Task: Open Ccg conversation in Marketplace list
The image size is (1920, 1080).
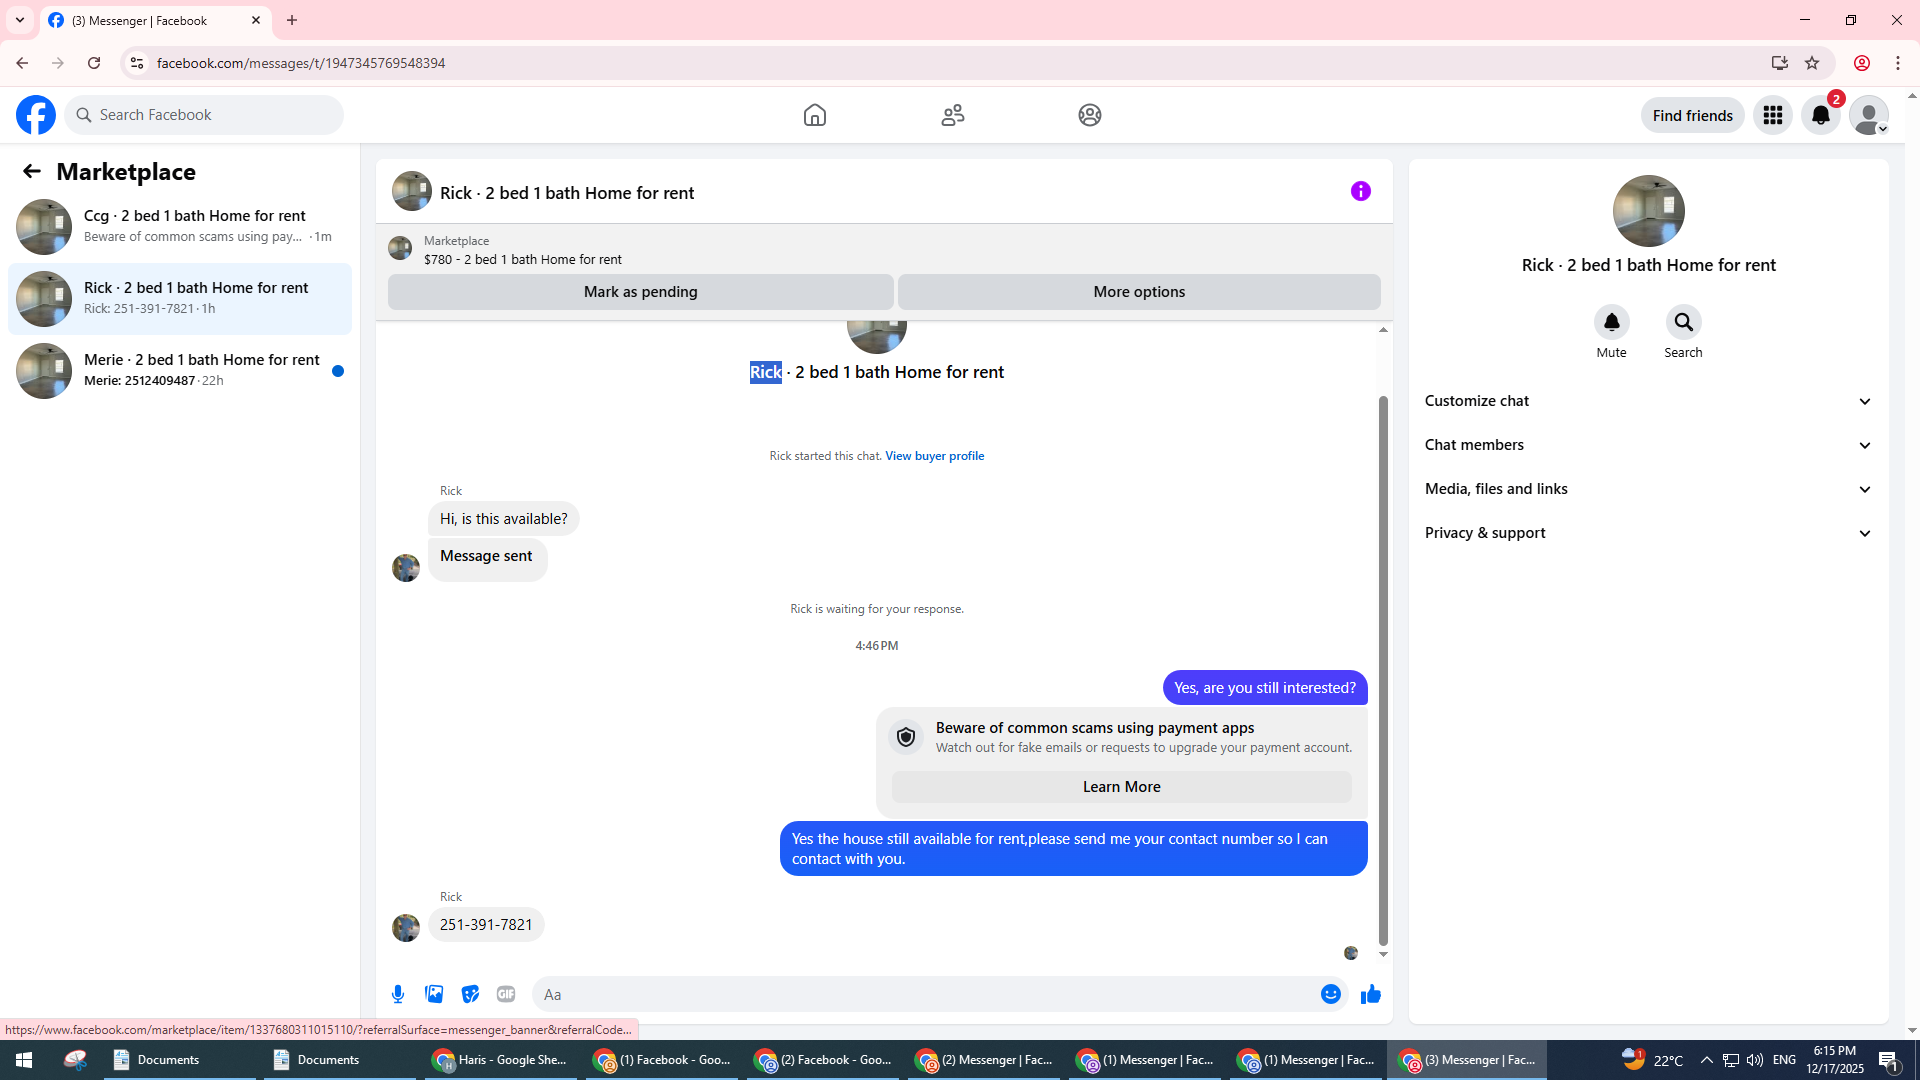Action: [180, 226]
